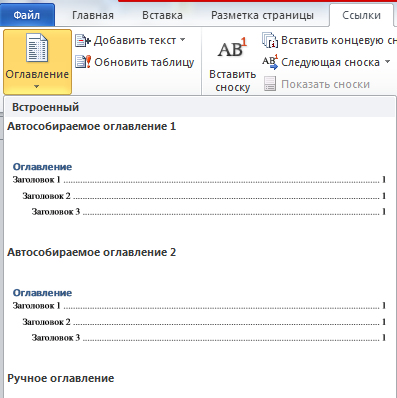Switch to the Вставка tab
Screen dimensions: 397x398
[162, 15]
